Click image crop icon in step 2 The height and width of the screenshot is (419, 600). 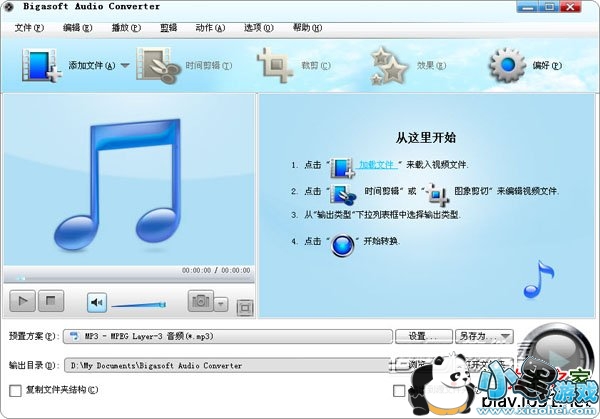438,194
